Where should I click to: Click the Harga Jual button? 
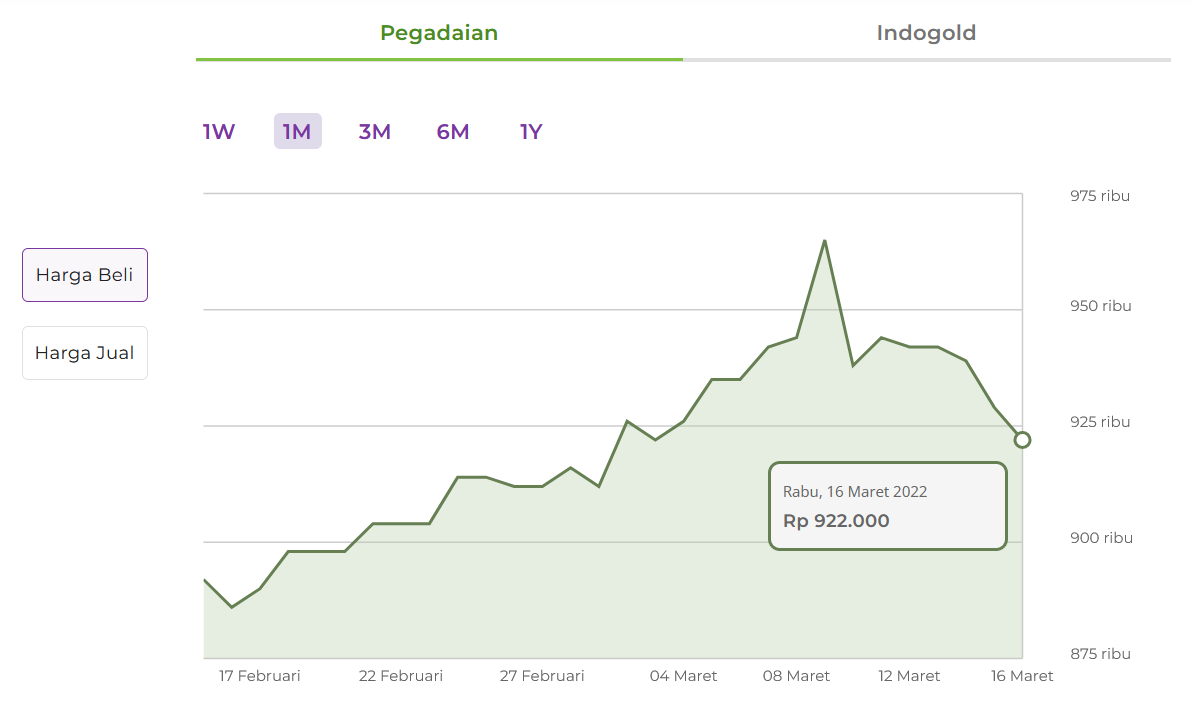click(85, 353)
